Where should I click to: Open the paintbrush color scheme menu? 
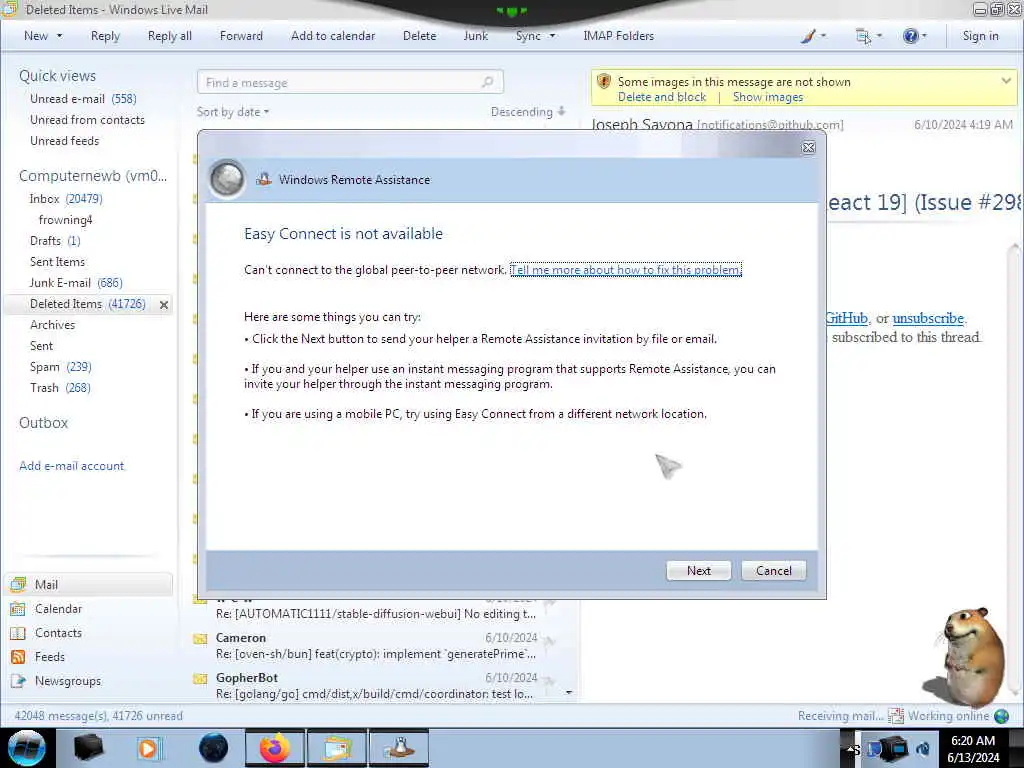(813, 36)
